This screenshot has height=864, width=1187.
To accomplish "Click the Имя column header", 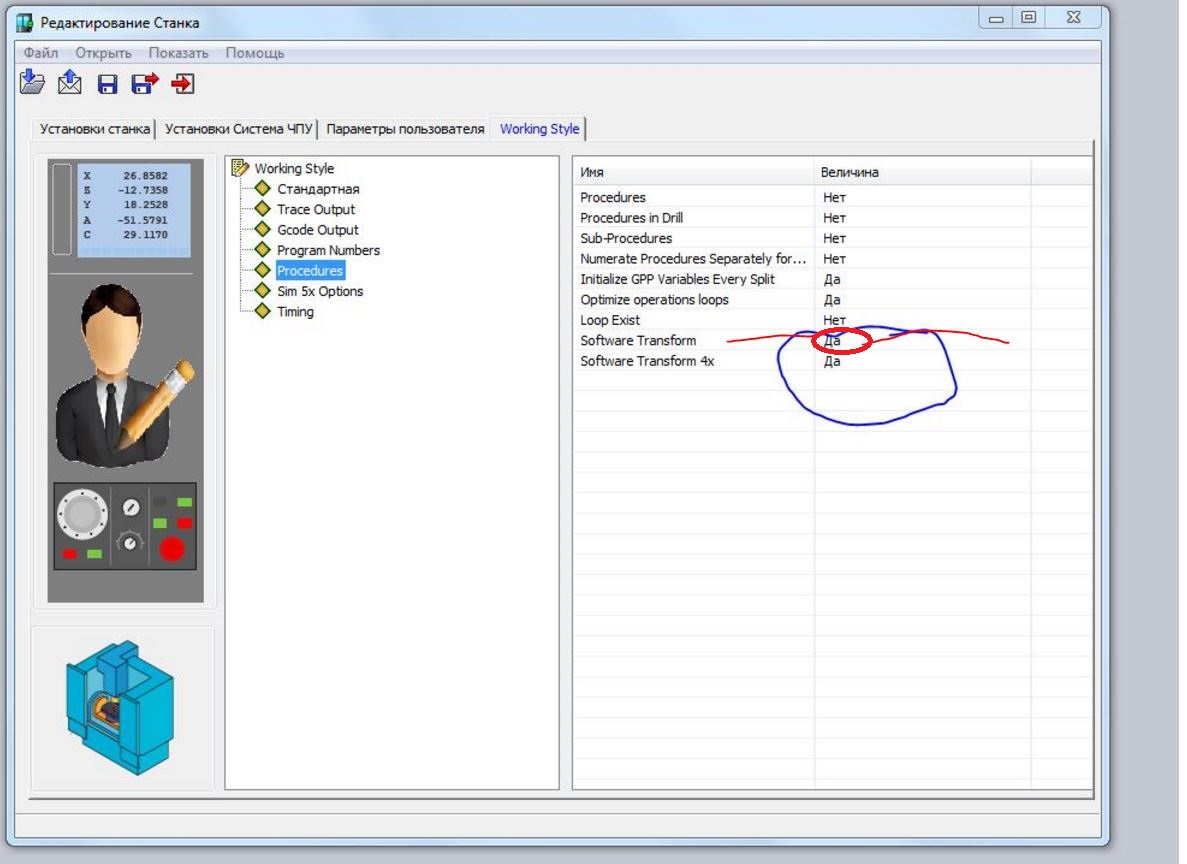I will coord(693,172).
